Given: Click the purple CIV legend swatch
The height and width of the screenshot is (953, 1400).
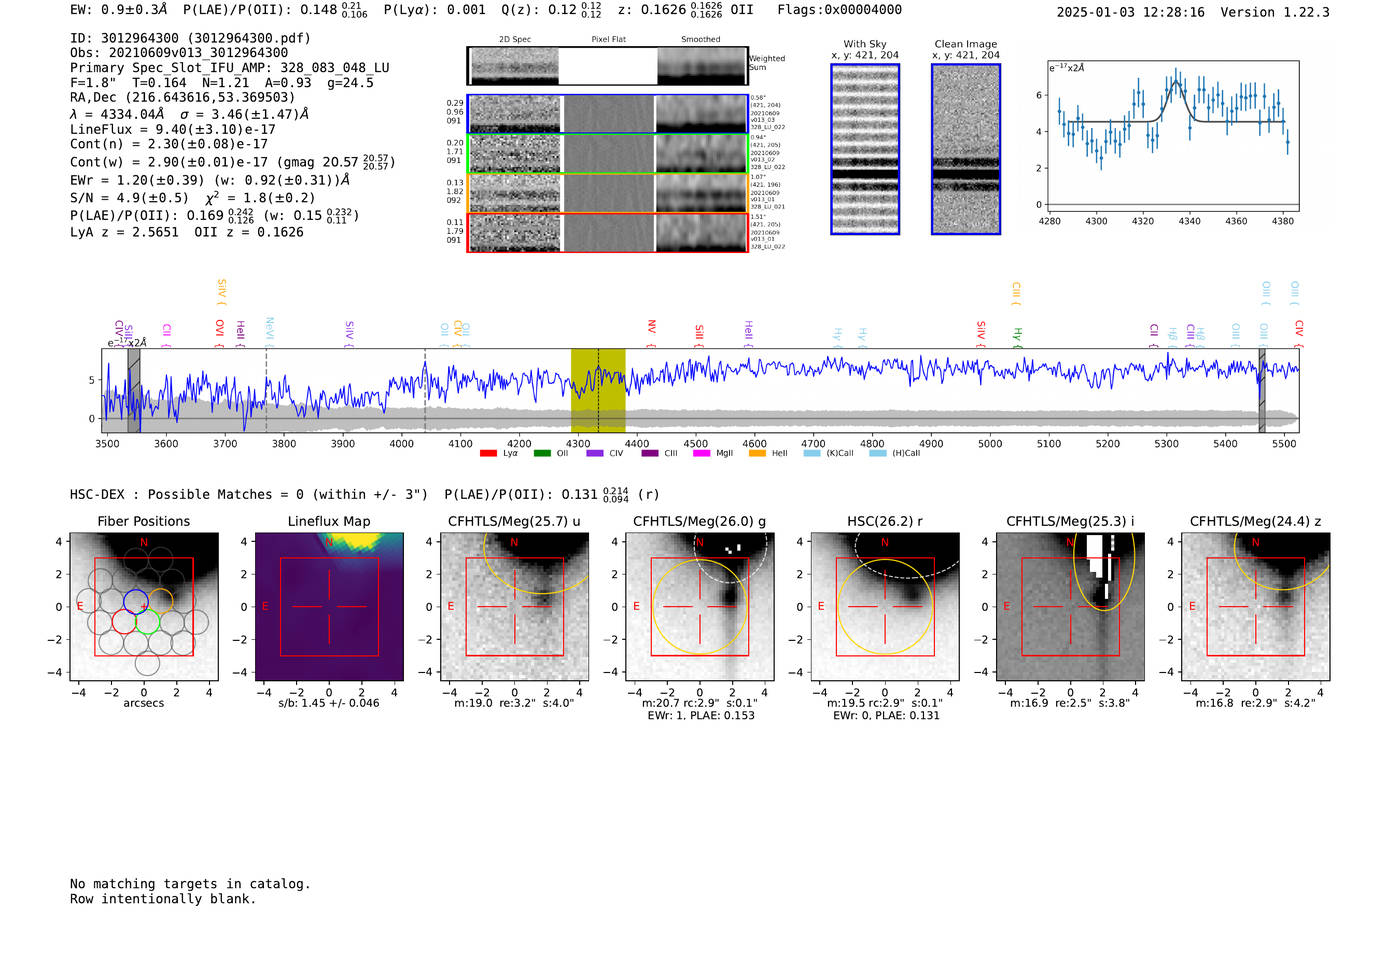Looking at the screenshot, I should pyautogui.click(x=595, y=454).
